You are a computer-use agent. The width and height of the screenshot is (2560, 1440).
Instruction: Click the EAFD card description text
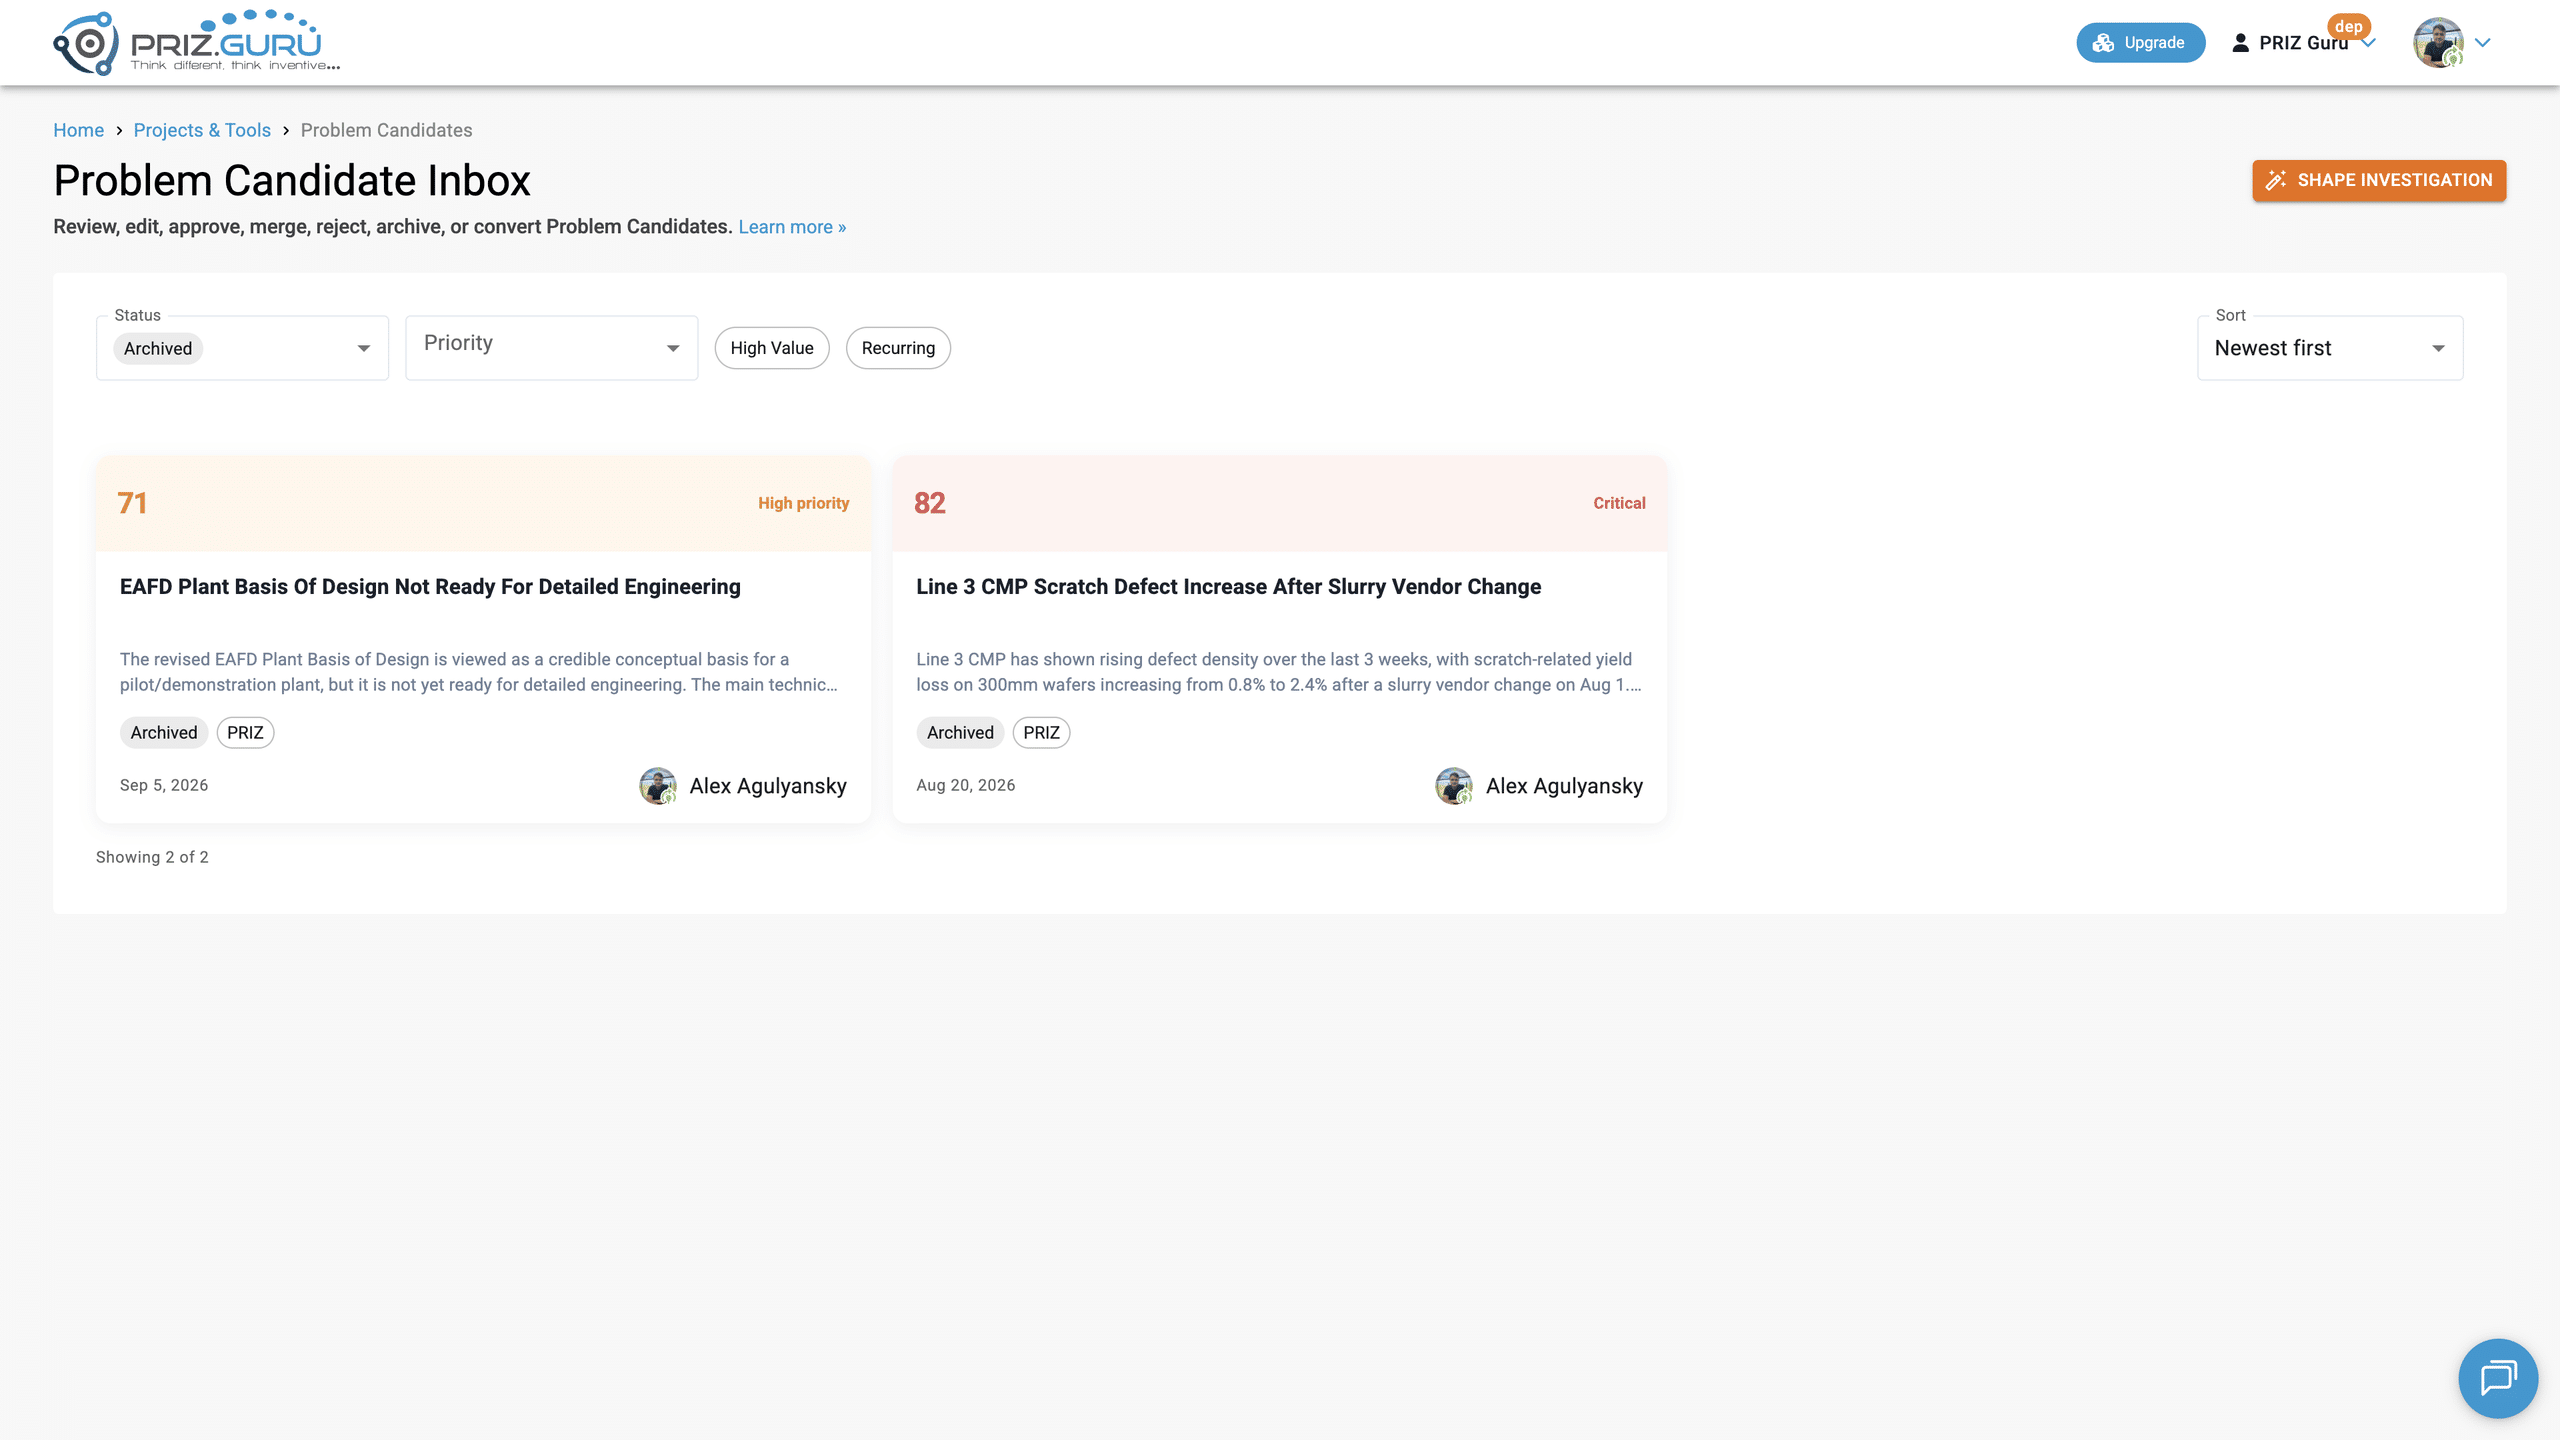(x=479, y=672)
